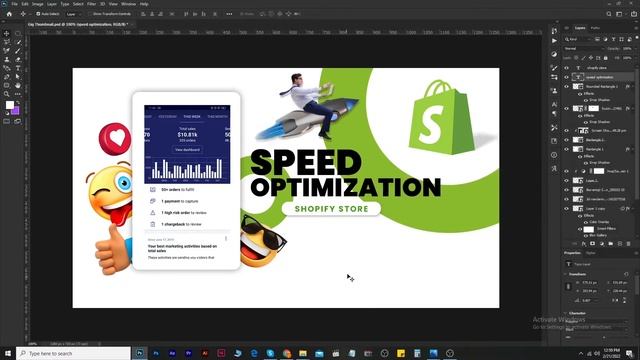Image resolution: width=640 pixels, height=360 pixels.
Task: Open the blend mode Normal dropdown
Action: tap(583, 49)
